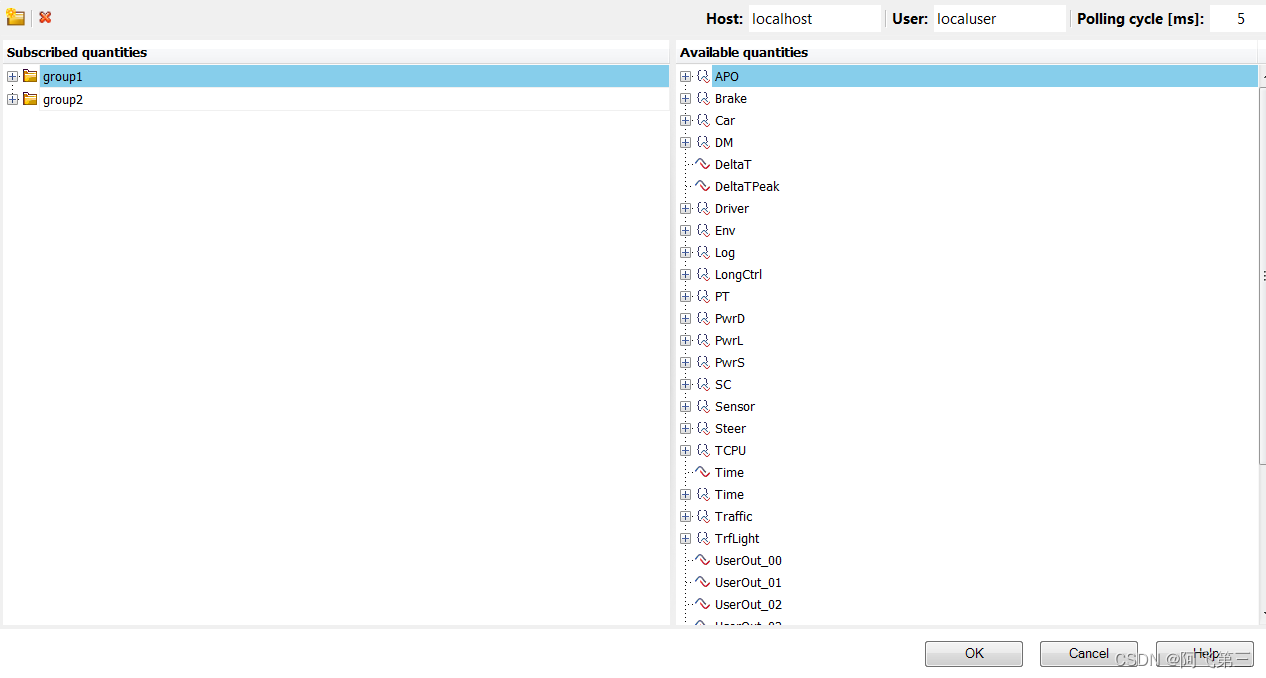
Task: Expand the APO tree node
Action: [686, 77]
